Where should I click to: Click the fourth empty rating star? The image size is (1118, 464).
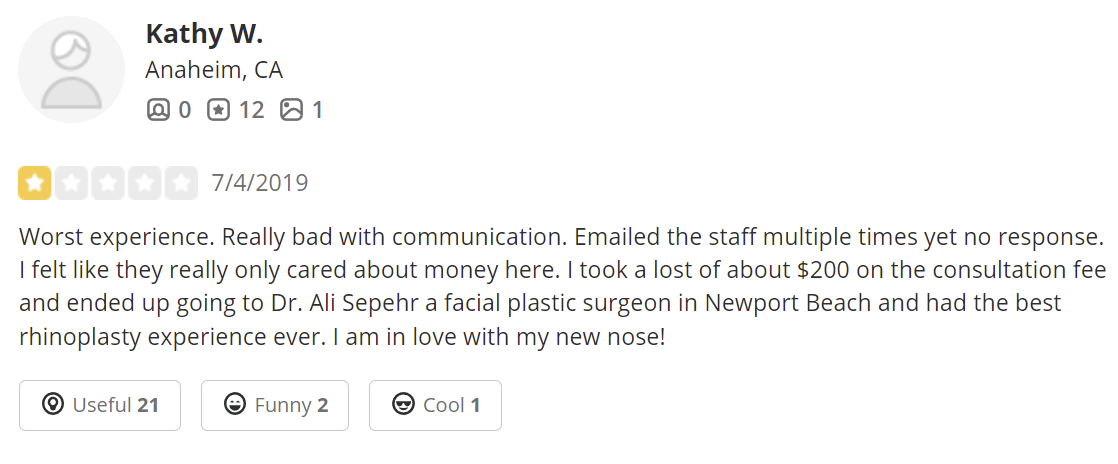pos(144,183)
